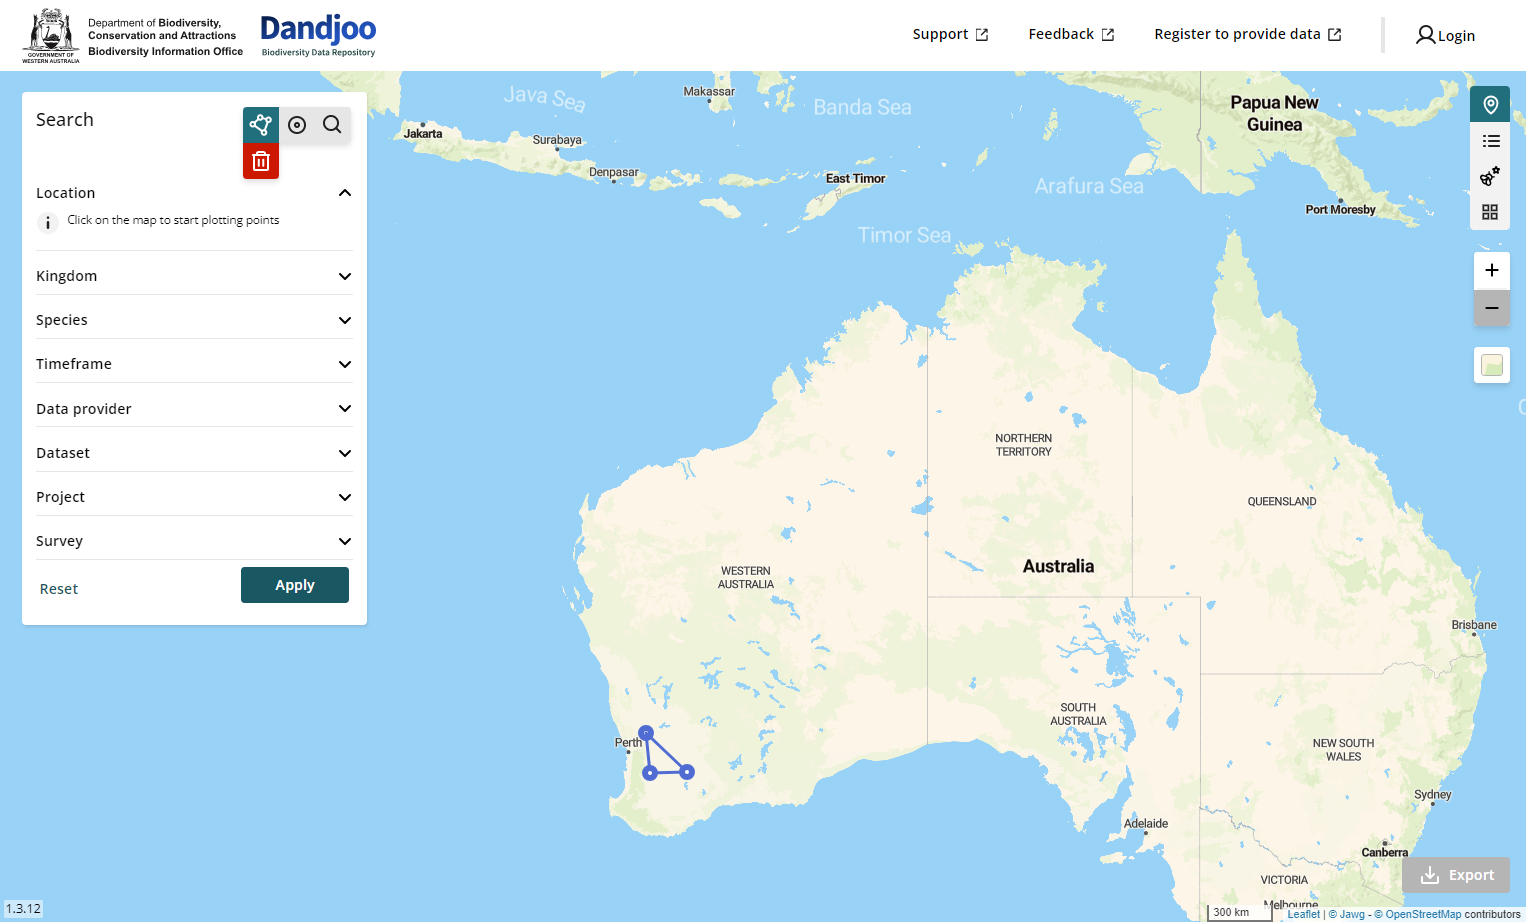This screenshot has height=922, width=1526.
Task: Delete the plotted polygon with the trash icon
Action: pos(261,161)
